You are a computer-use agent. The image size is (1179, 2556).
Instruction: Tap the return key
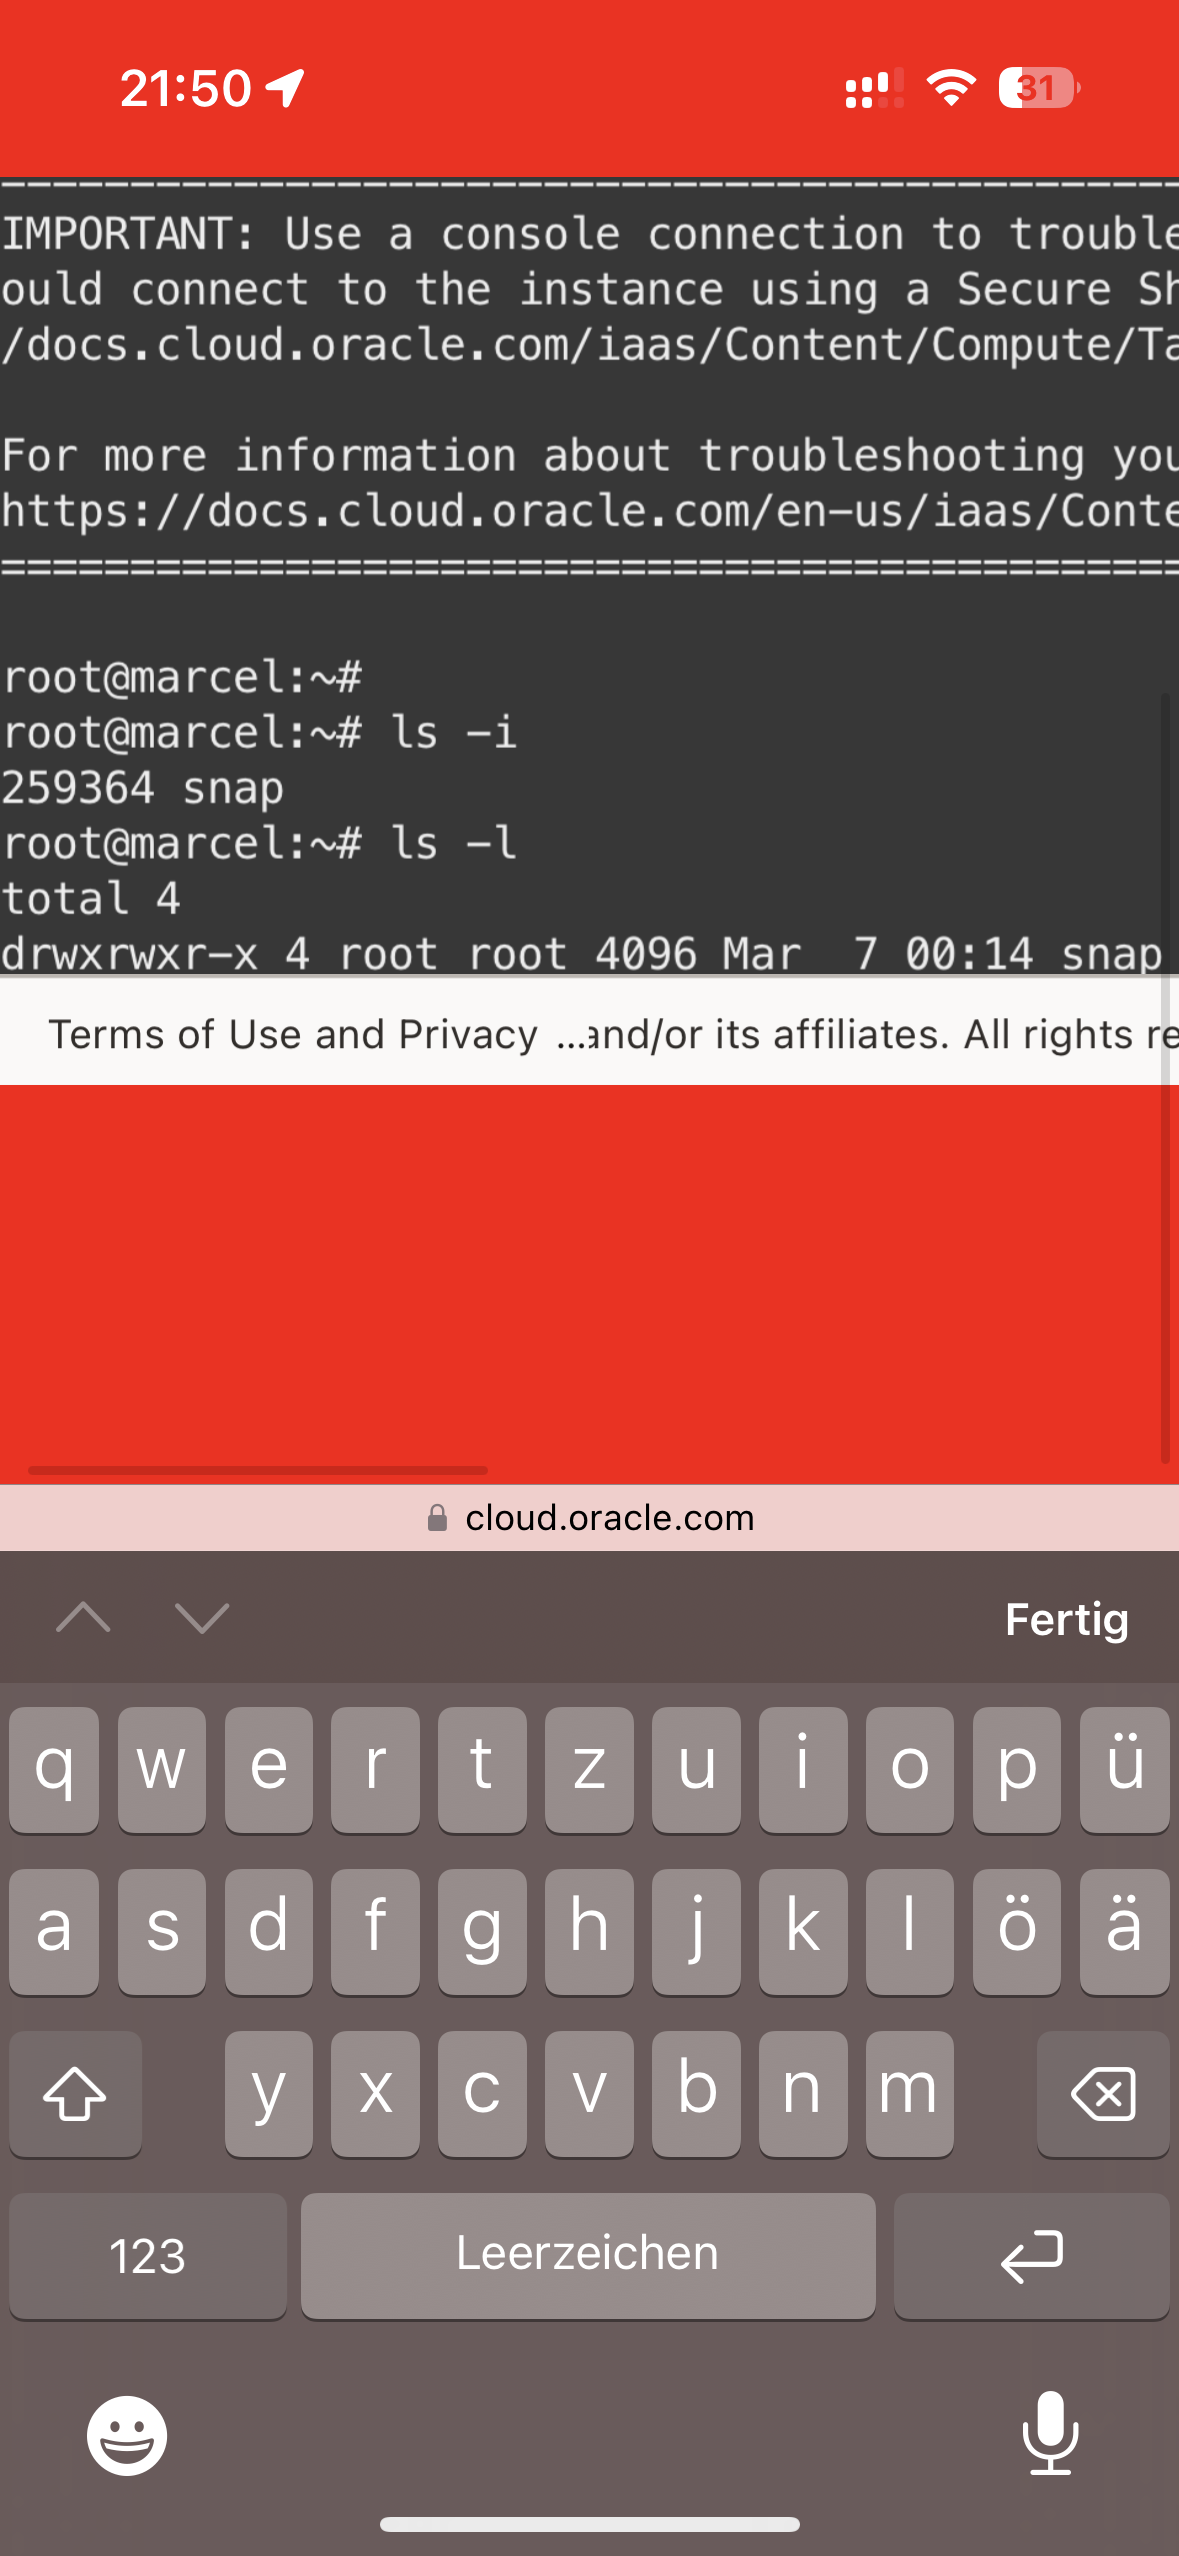click(1031, 2256)
